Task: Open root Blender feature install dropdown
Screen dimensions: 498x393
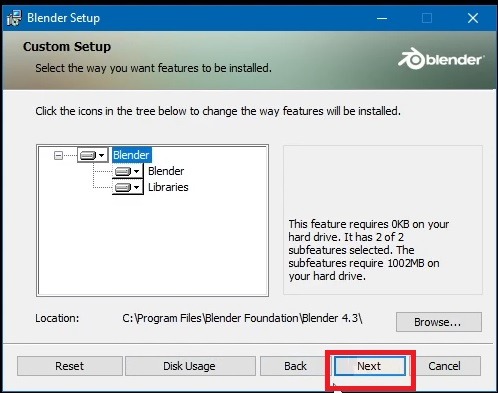Action: click(93, 155)
